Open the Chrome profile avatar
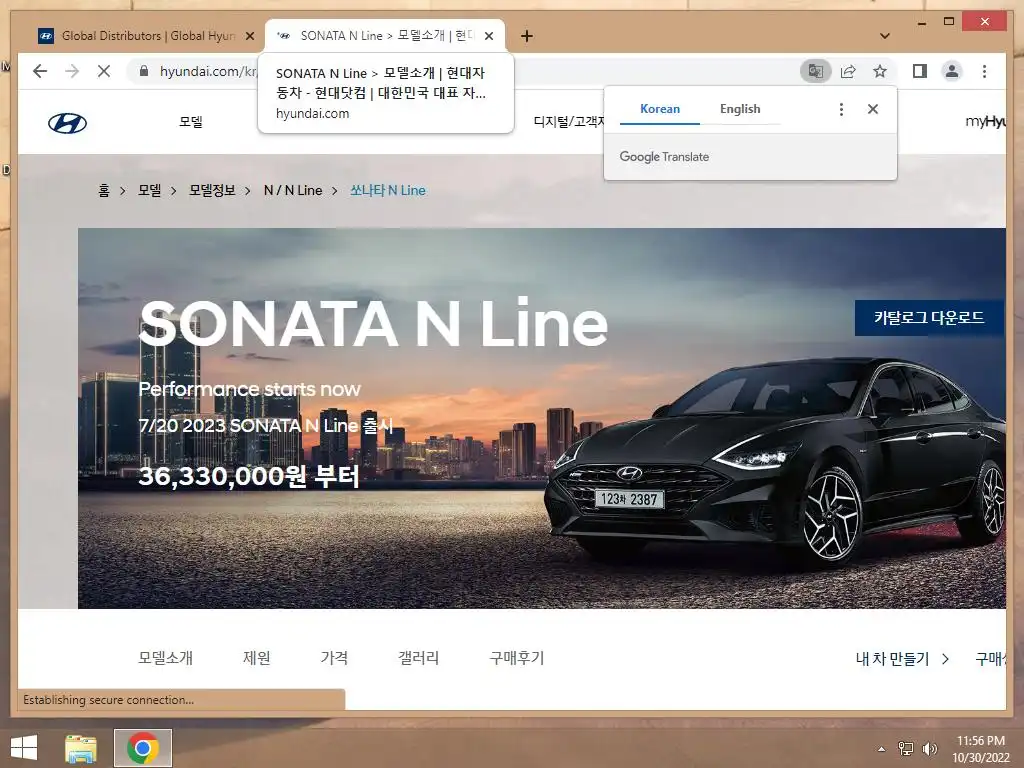This screenshot has width=1024, height=768. [x=952, y=71]
